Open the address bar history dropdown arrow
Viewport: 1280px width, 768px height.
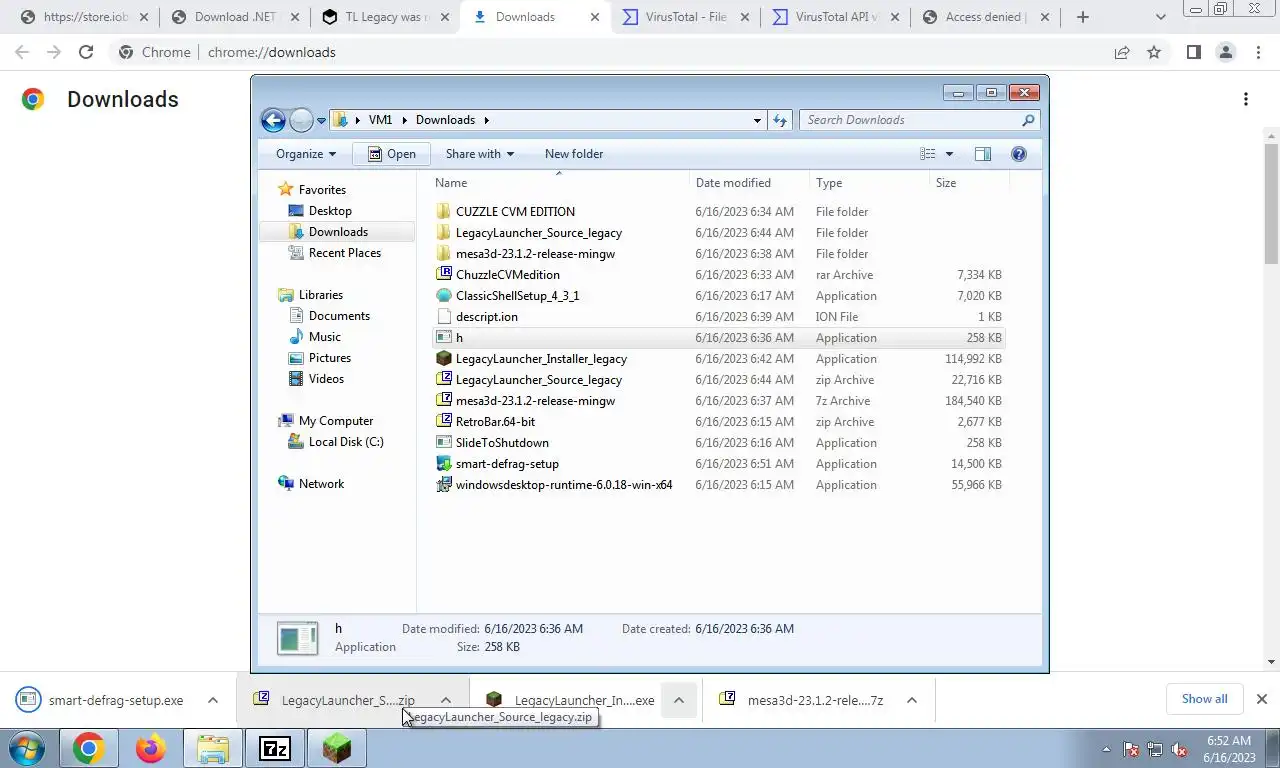click(757, 120)
